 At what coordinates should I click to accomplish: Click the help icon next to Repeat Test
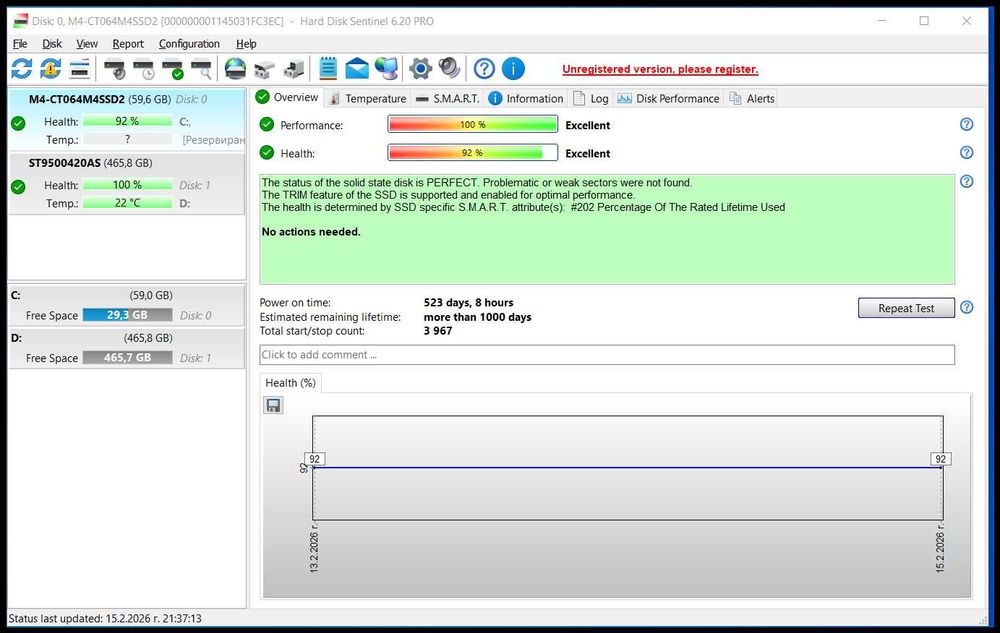(967, 307)
